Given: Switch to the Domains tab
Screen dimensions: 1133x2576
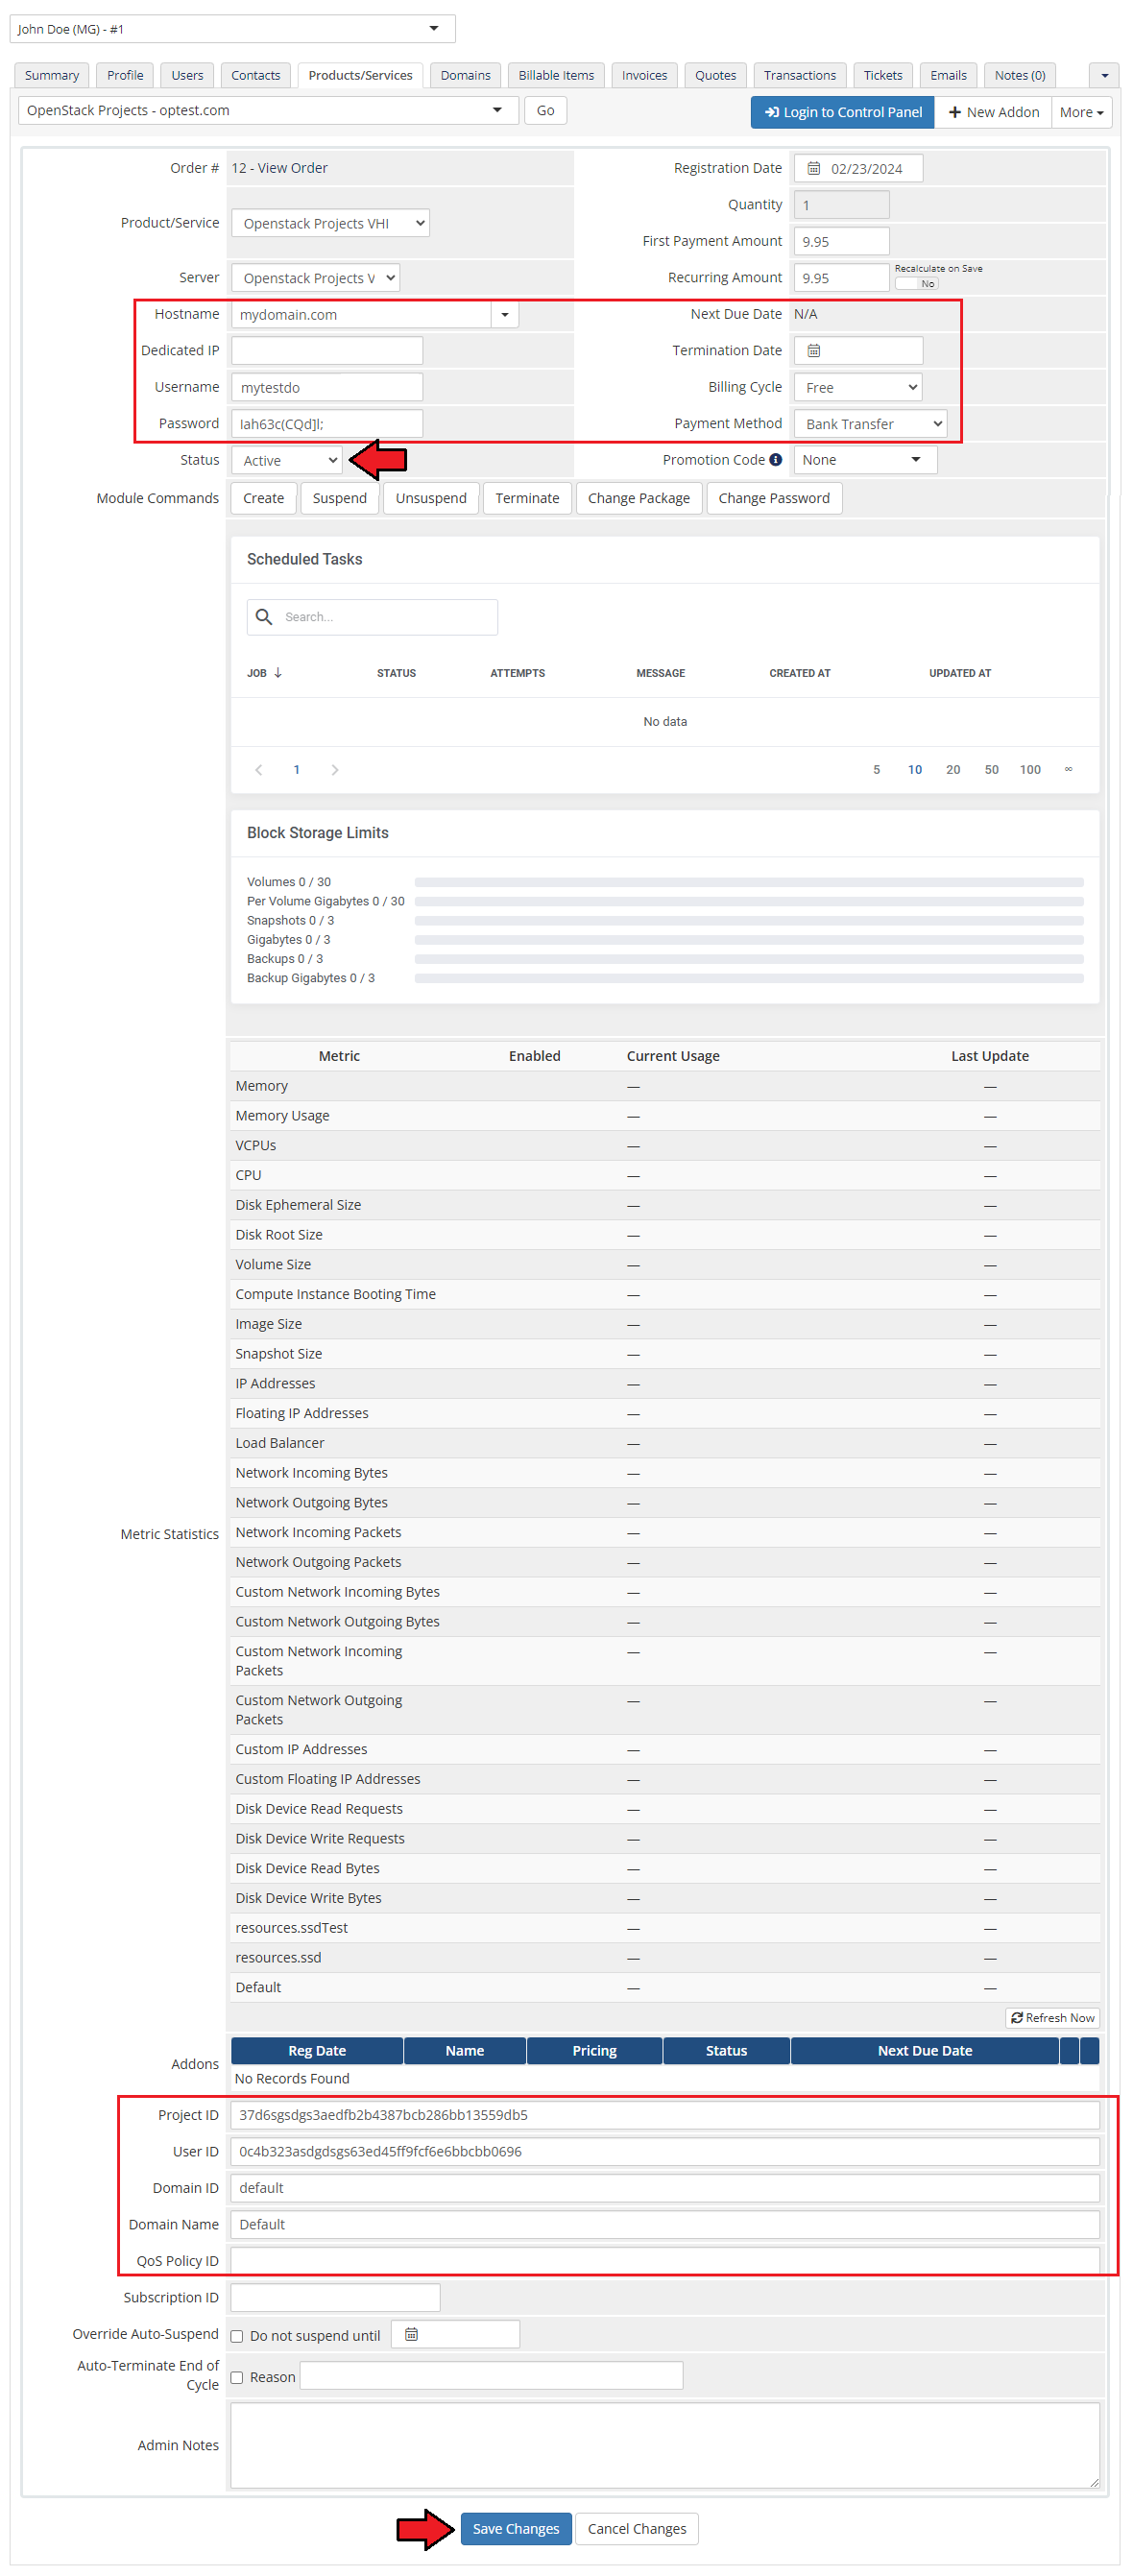Looking at the screenshot, I should [x=465, y=75].
